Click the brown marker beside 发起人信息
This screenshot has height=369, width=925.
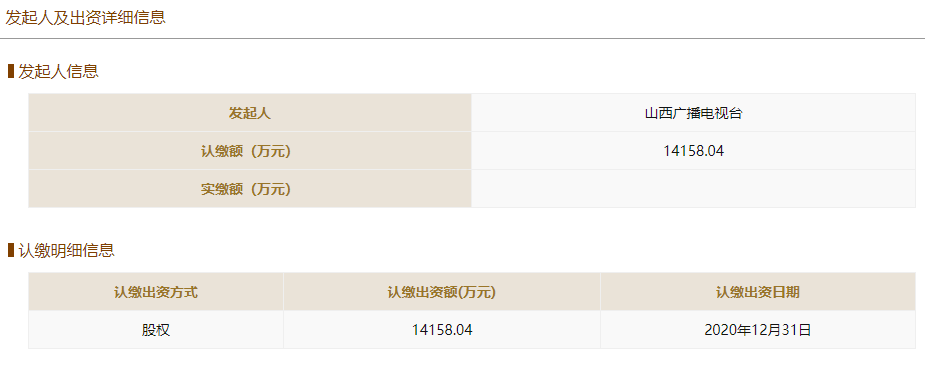(11, 72)
